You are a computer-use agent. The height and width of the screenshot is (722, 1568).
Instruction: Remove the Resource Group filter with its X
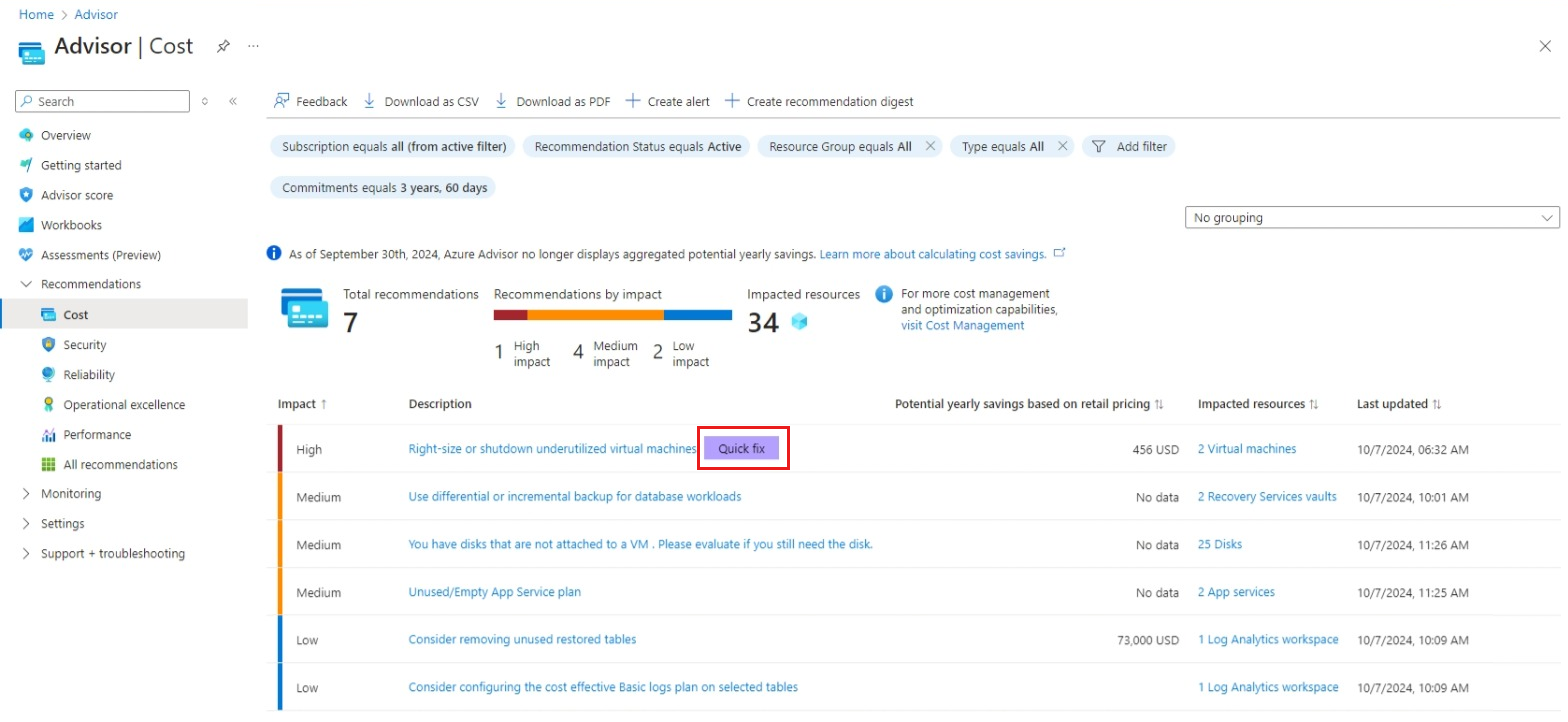[930, 146]
